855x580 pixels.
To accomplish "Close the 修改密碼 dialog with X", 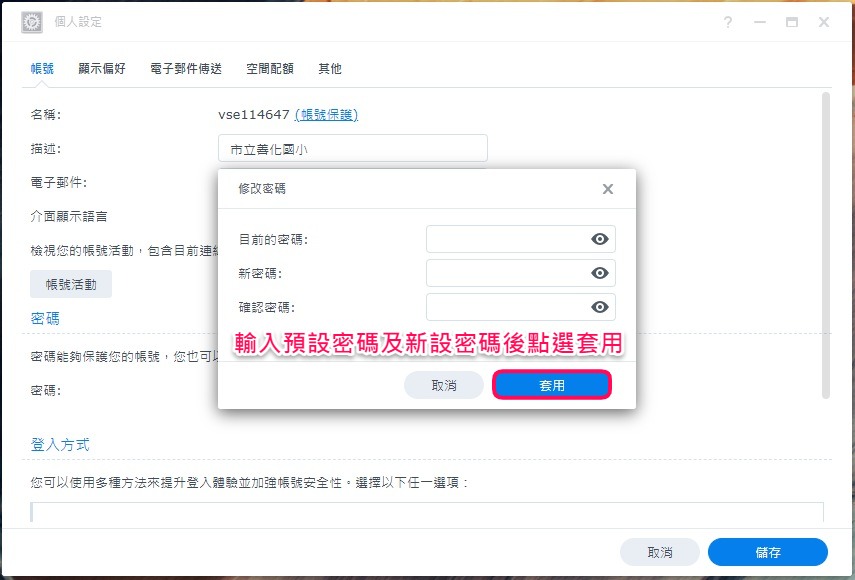I will click(x=607, y=189).
